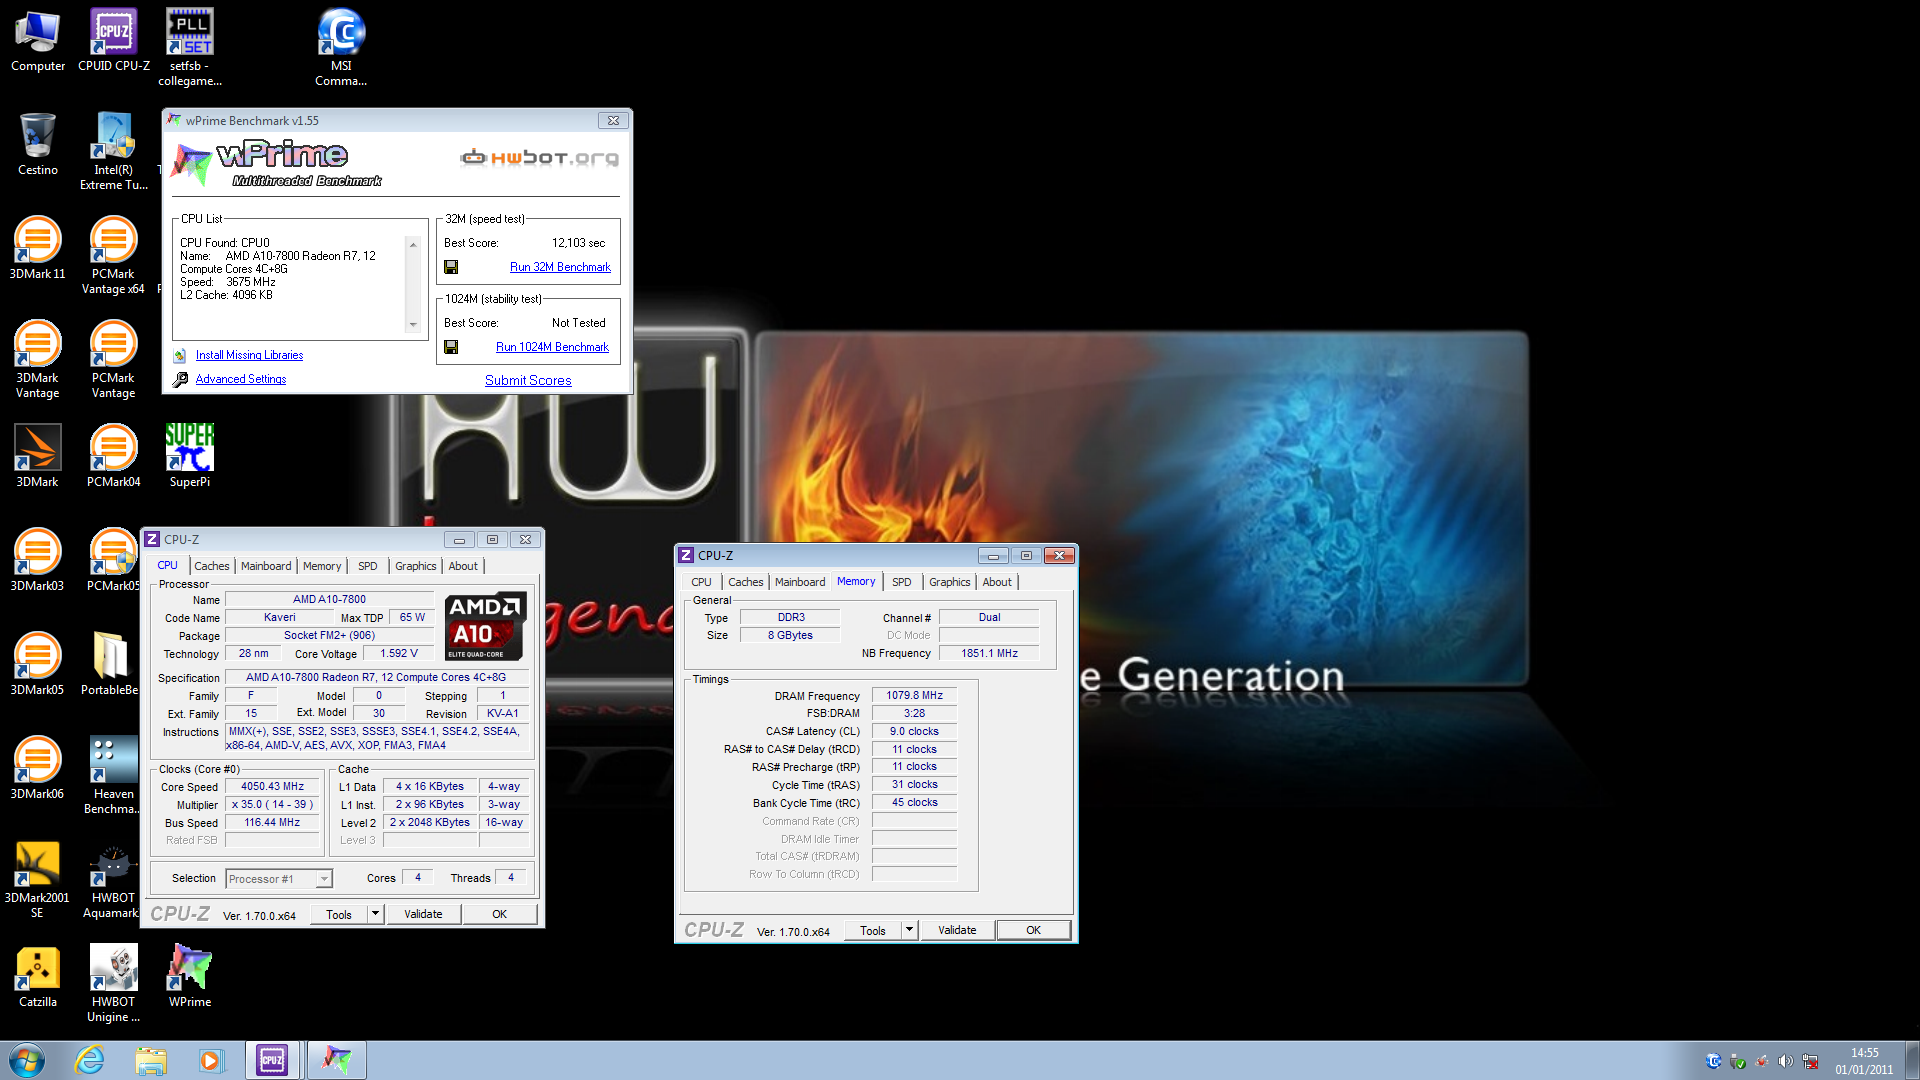Viewport: 1920px width, 1080px height.
Task: Switch to SPD tab in left CPU-Z
Action: click(368, 566)
